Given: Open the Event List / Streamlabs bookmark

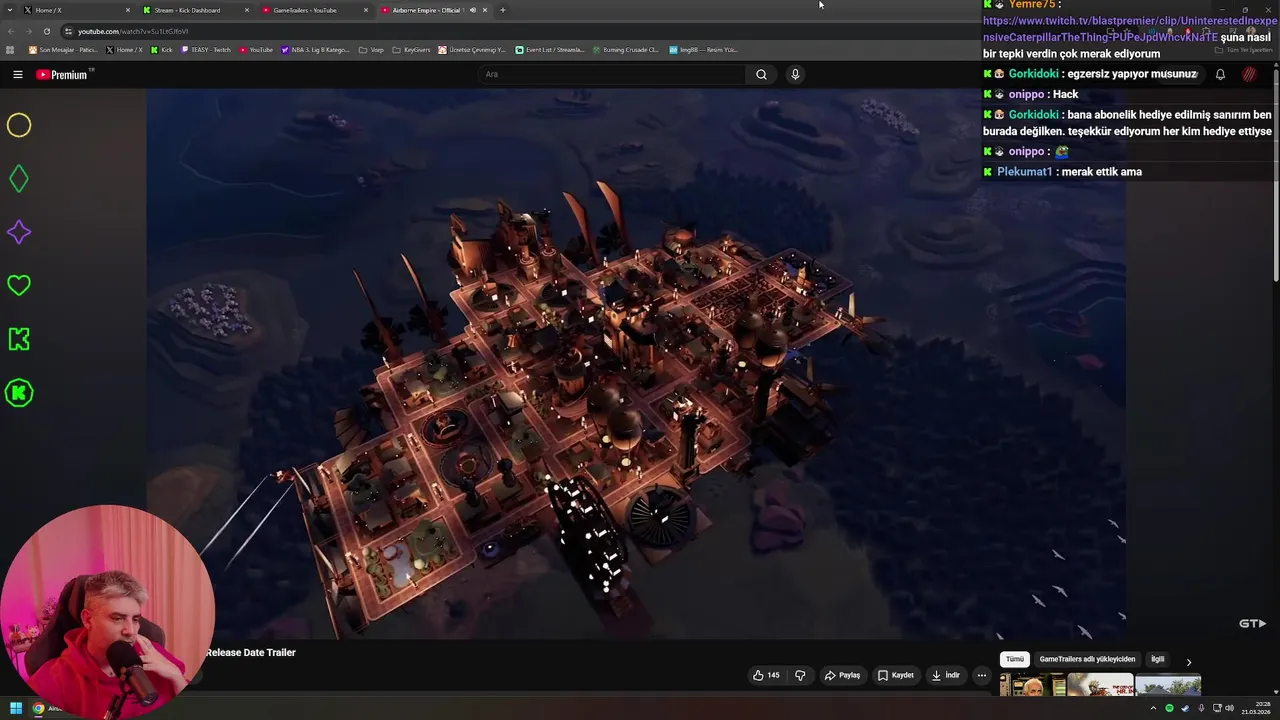Looking at the screenshot, I should 550,50.
